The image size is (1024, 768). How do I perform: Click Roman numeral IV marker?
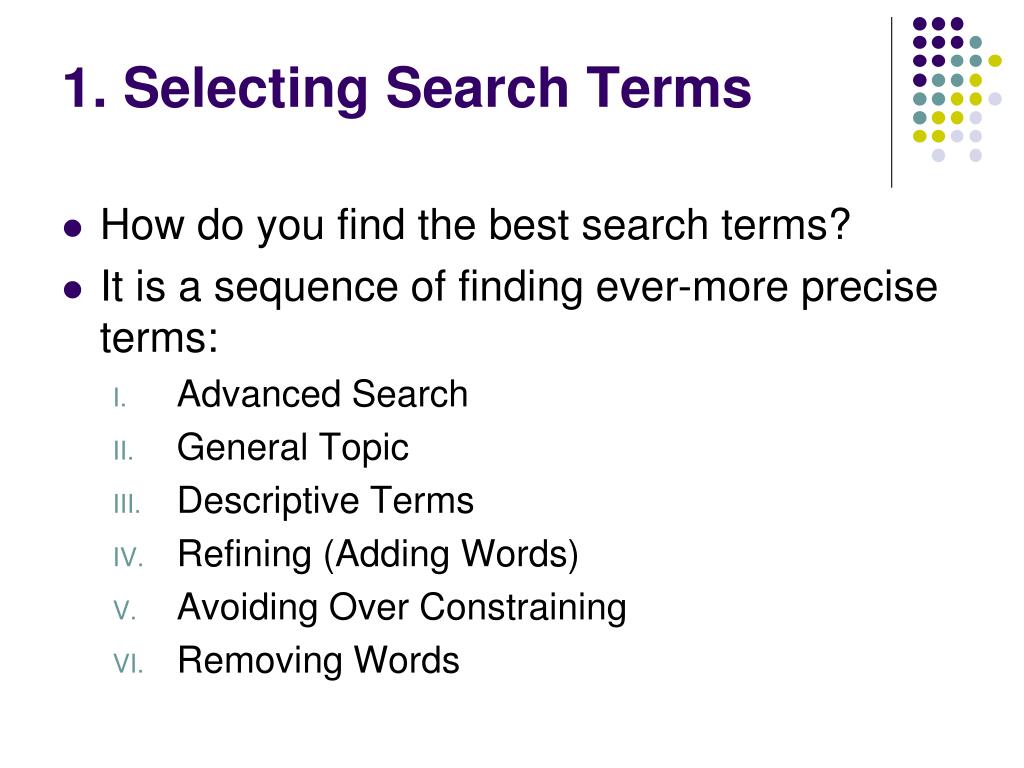pyautogui.click(x=128, y=558)
